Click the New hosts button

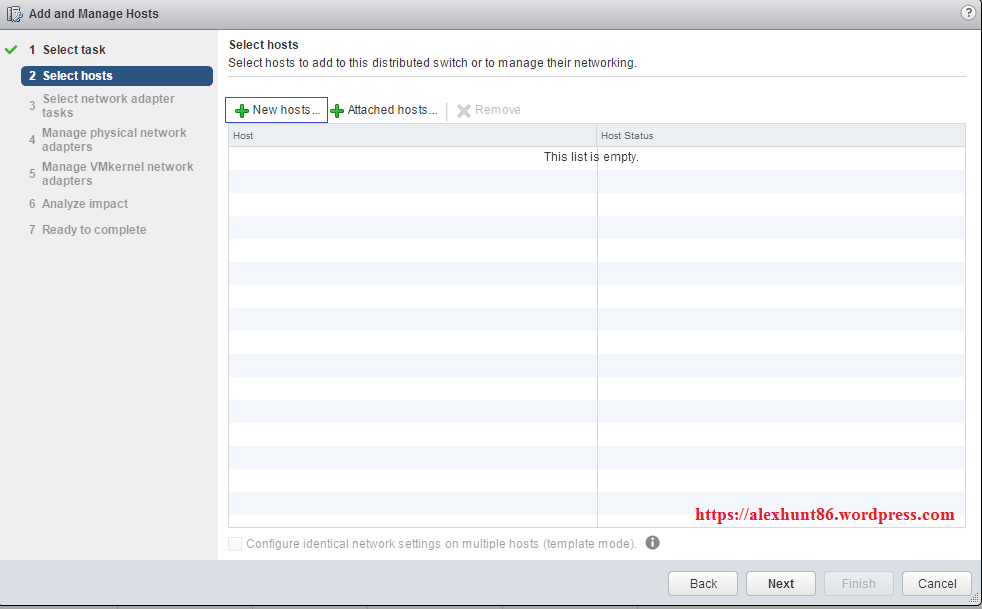click(x=276, y=110)
